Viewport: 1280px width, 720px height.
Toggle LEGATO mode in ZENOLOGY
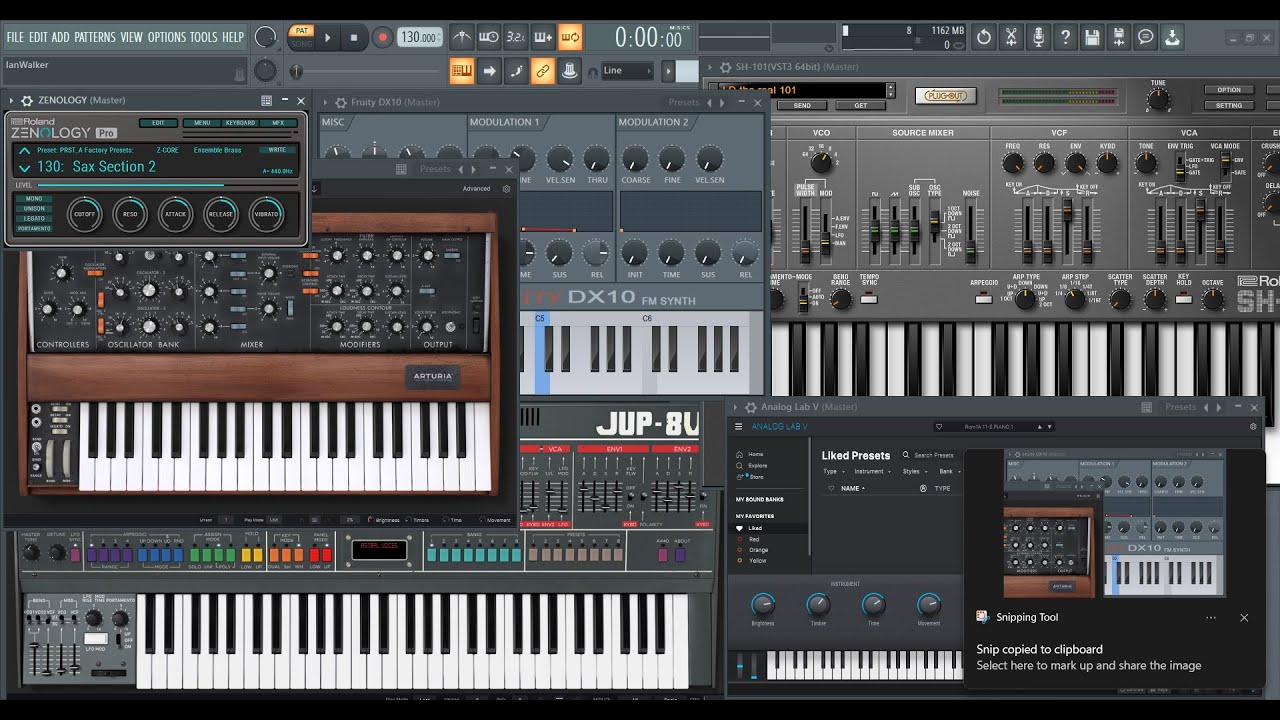click(34, 218)
